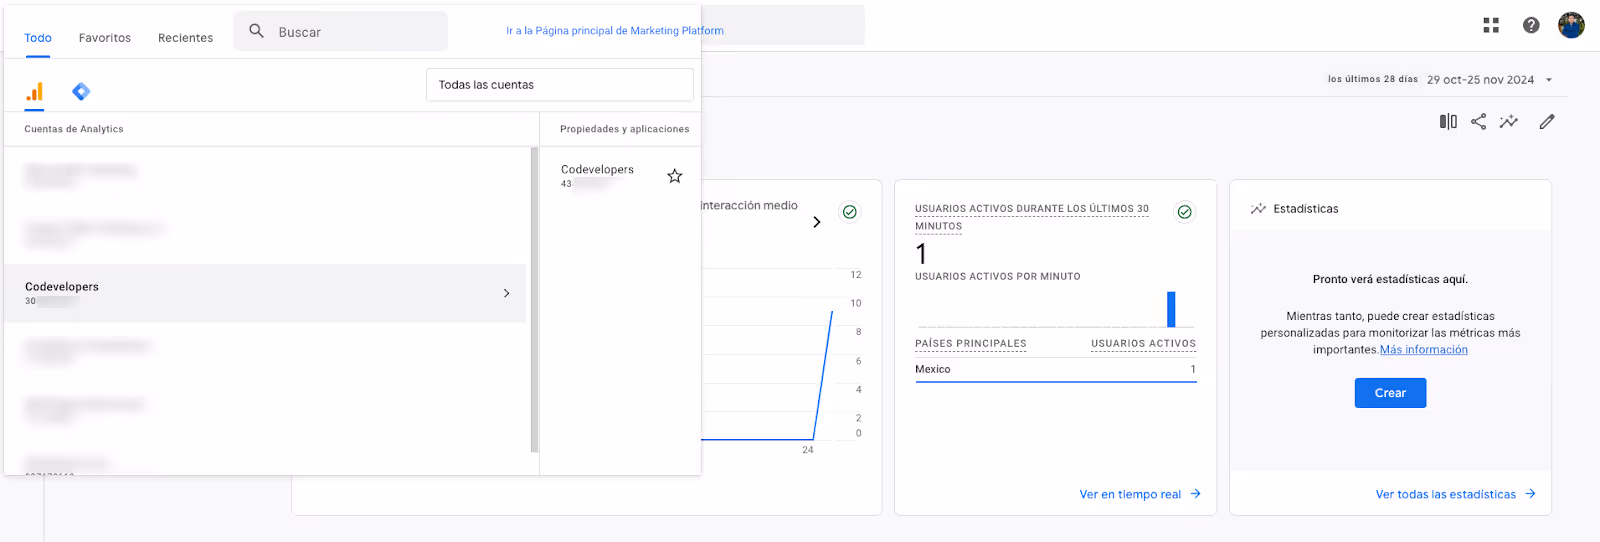This screenshot has width=1600, height=542.
Task: Click the date range 29 oct-25 nov 2024
Action: click(x=1480, y=80)
